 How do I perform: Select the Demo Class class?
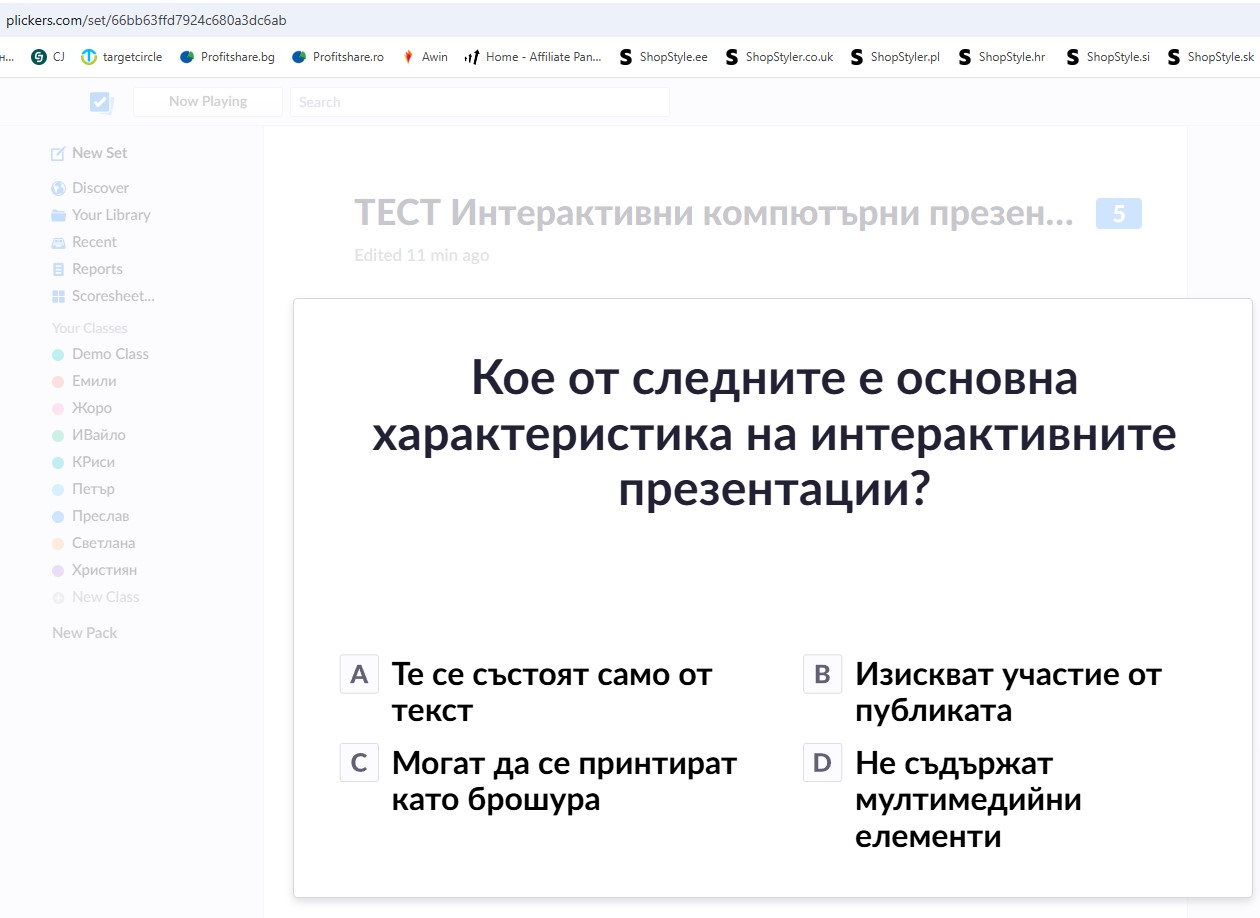click(x=100, y=354)
